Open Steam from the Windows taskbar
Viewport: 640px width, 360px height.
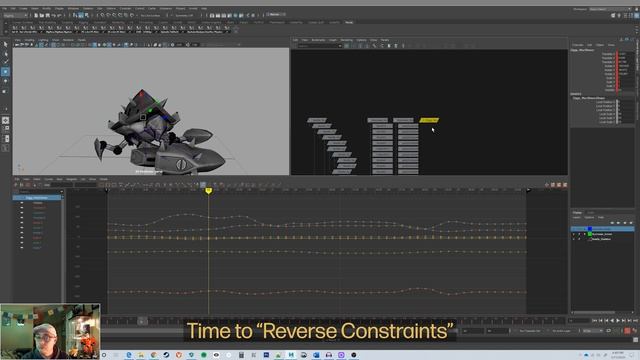click(166, 355)
